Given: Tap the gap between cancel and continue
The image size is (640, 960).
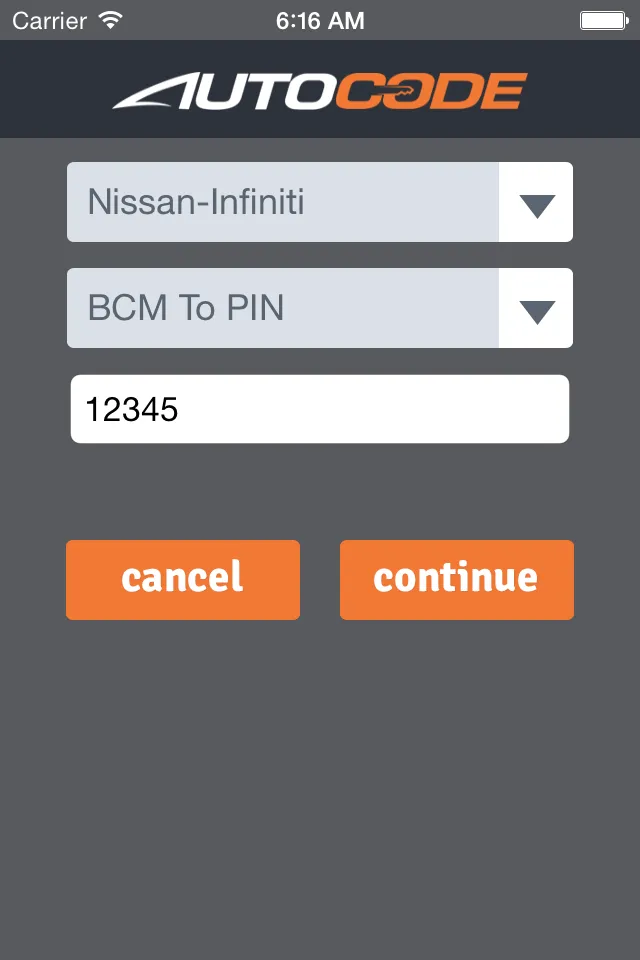Looking at the screenshot, I should coord(320,580).
